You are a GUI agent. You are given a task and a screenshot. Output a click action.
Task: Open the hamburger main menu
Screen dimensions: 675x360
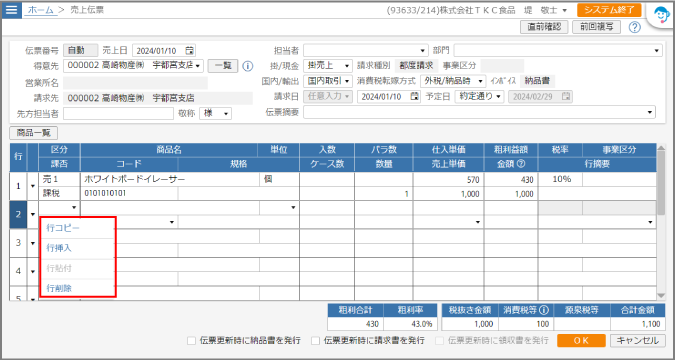click(x=11, y=9)
